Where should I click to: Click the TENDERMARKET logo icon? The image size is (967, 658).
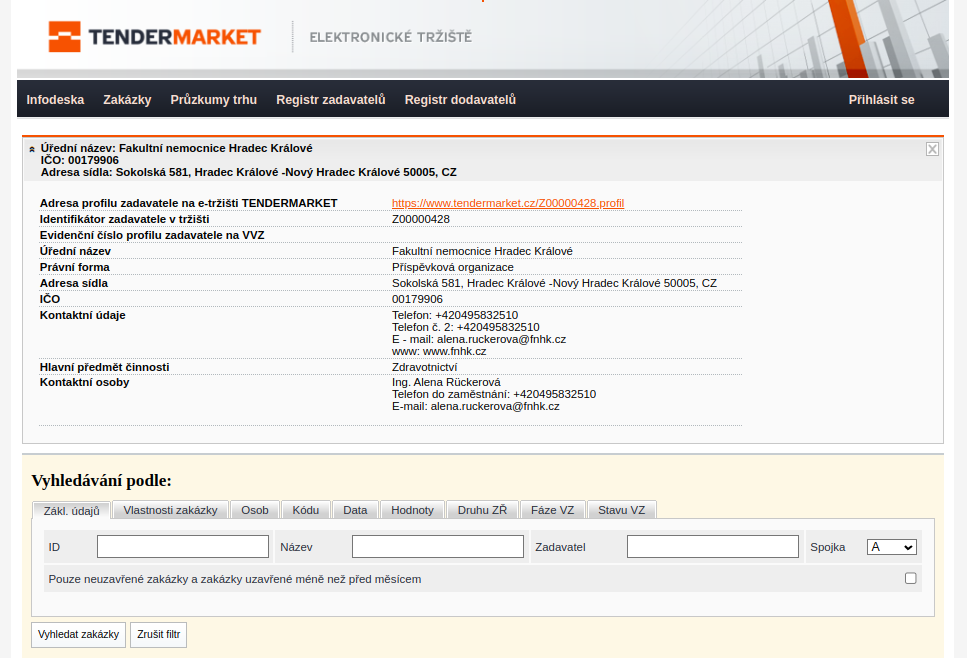[64, 36]
